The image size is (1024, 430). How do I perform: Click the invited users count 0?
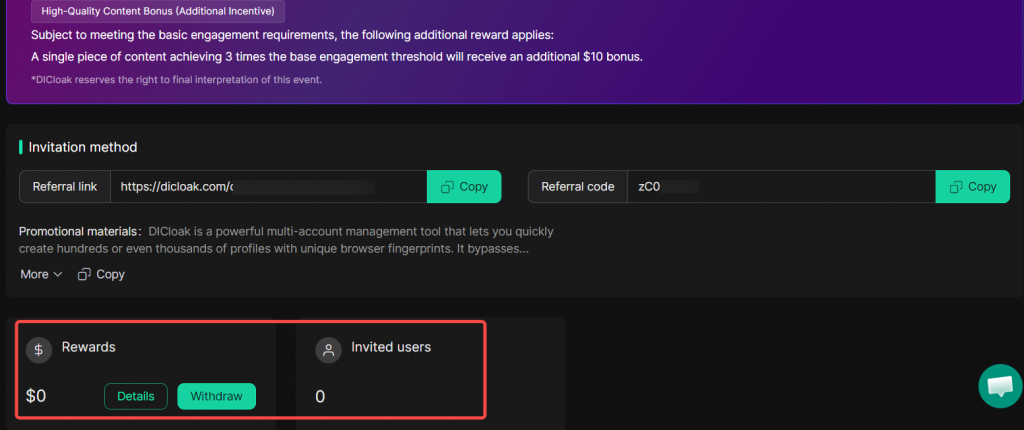[x=320, y=397]
